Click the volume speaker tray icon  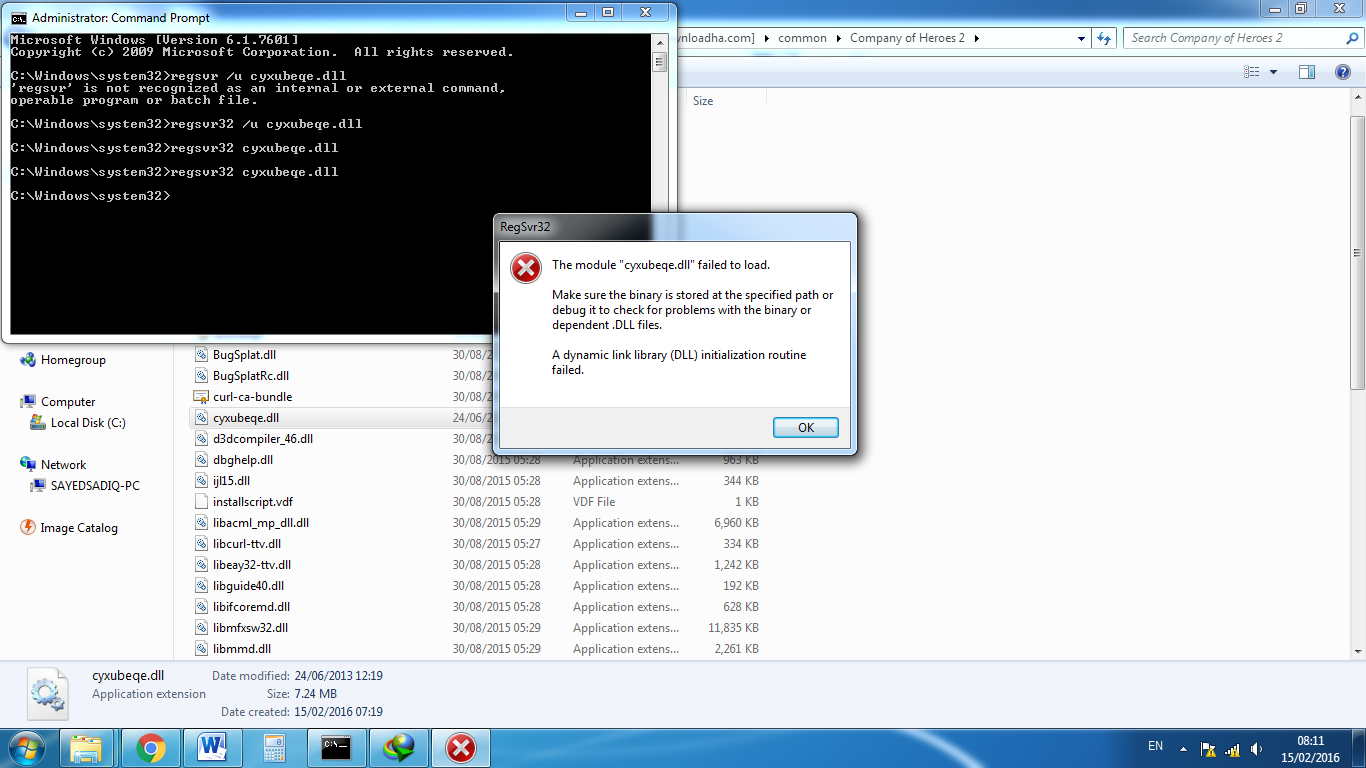point(1256,748)
